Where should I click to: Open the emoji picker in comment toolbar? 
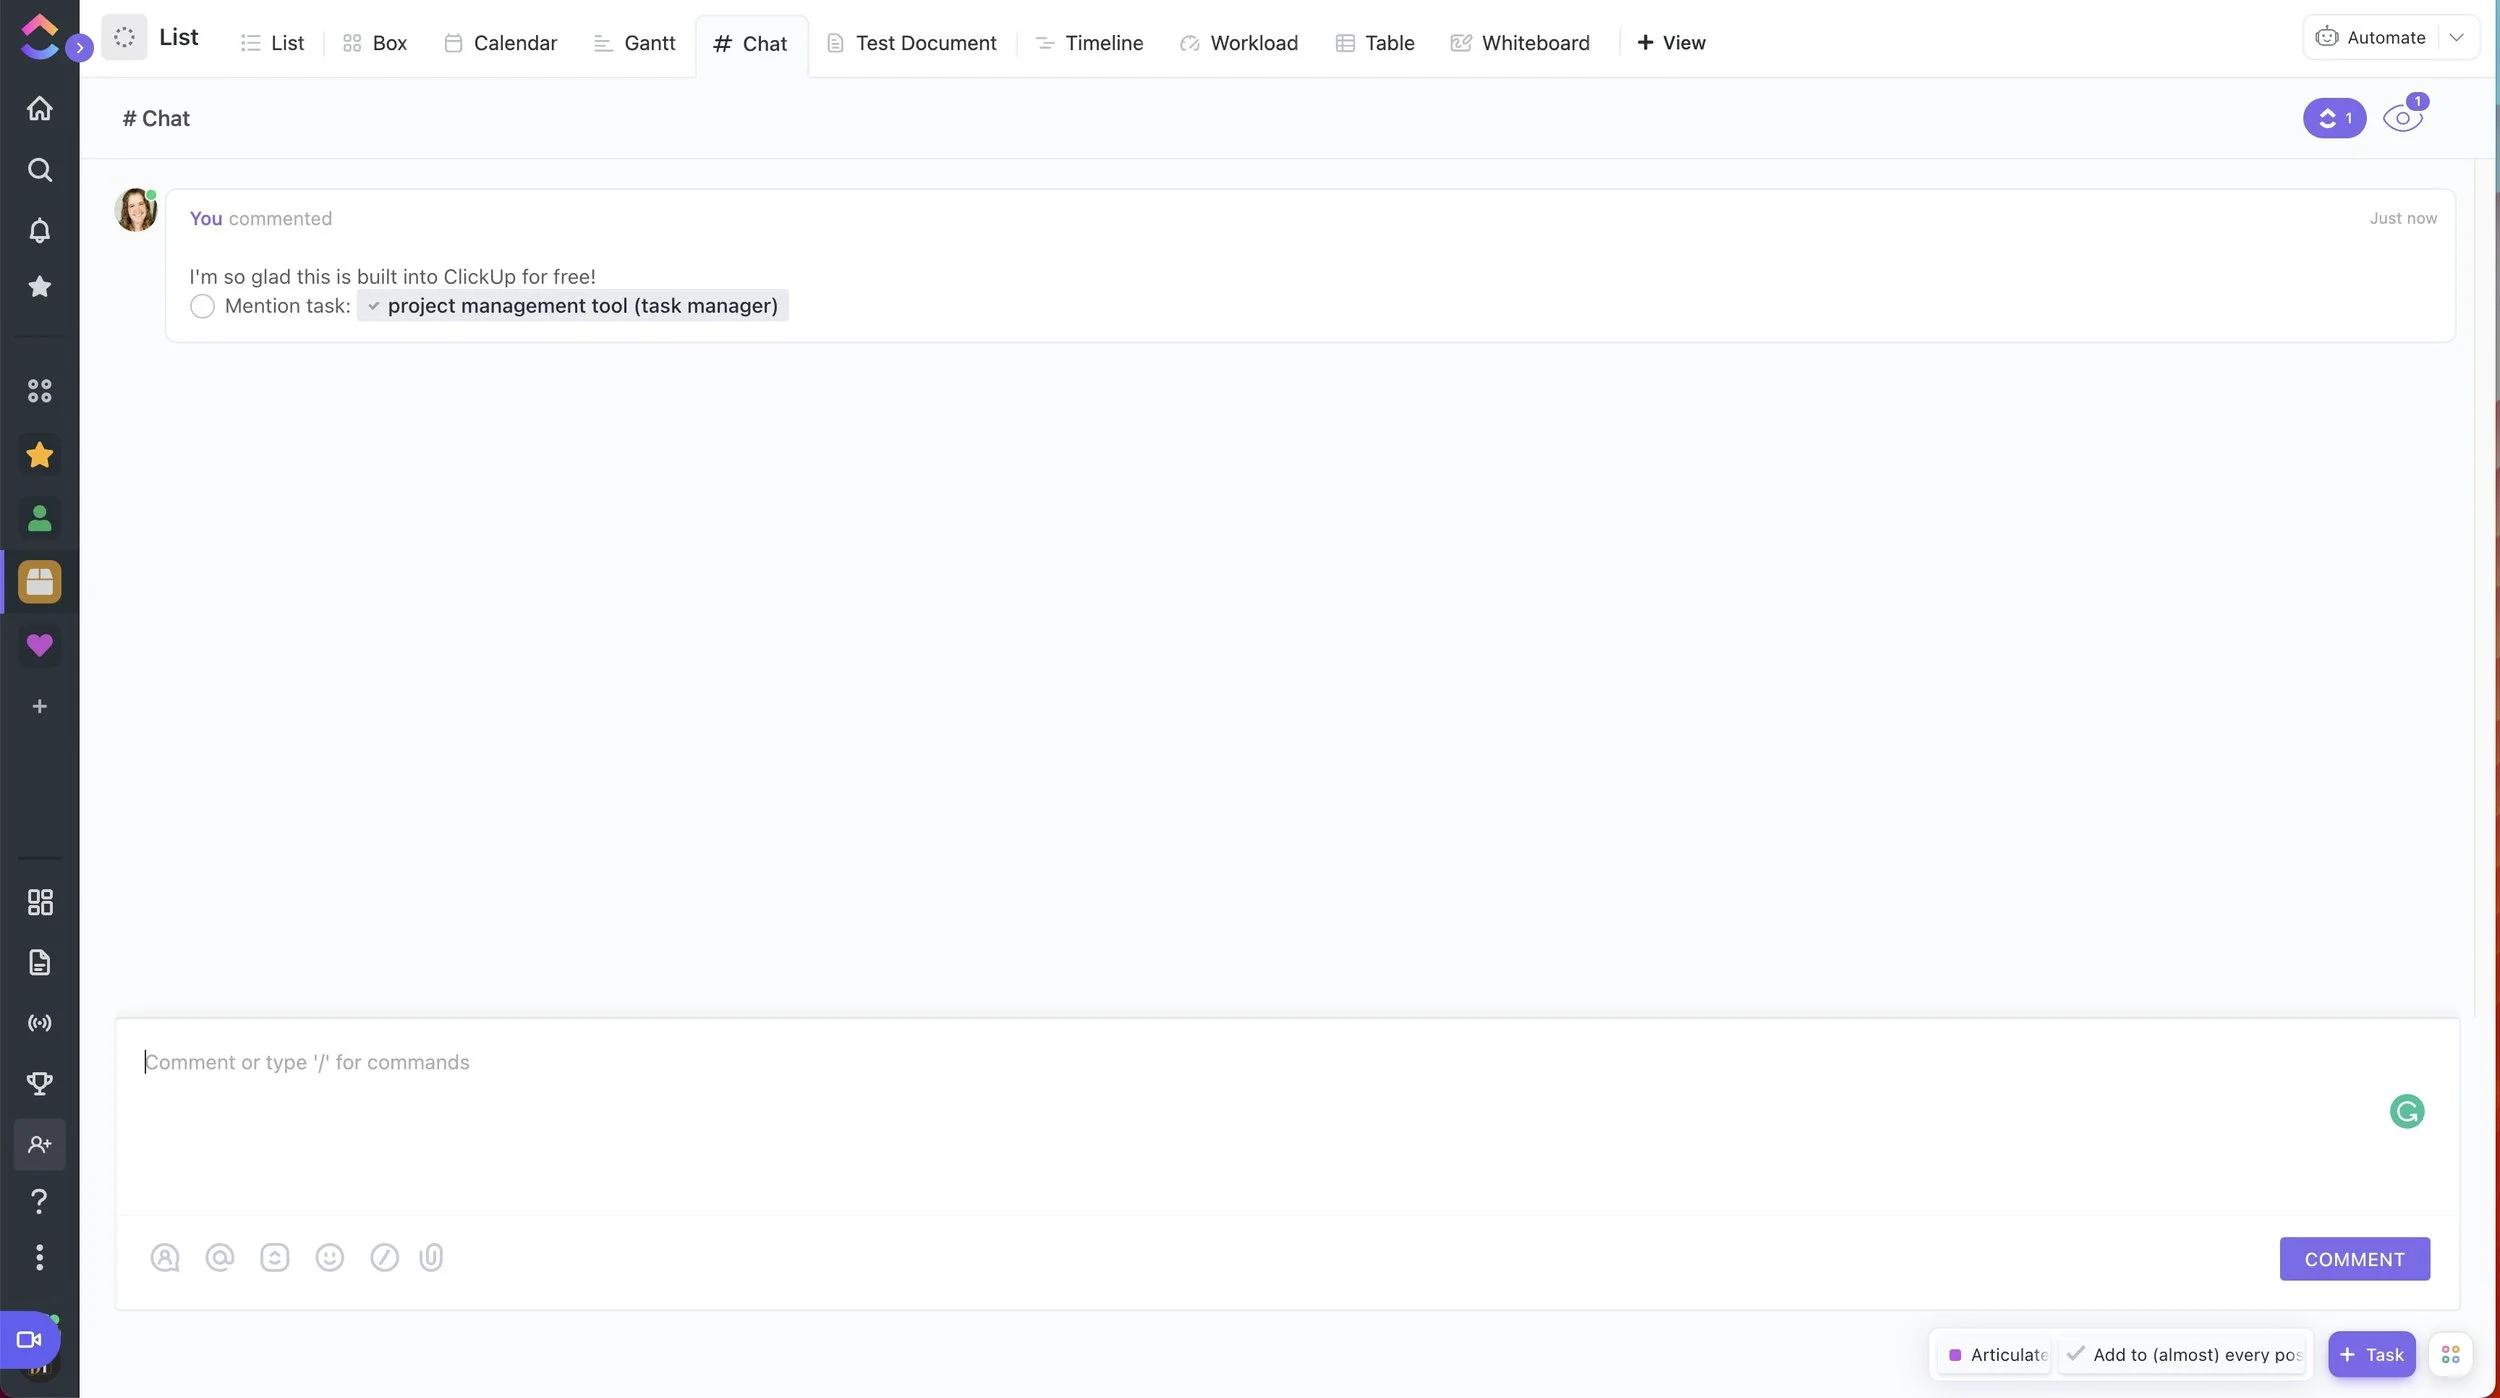click(329, 1257)
